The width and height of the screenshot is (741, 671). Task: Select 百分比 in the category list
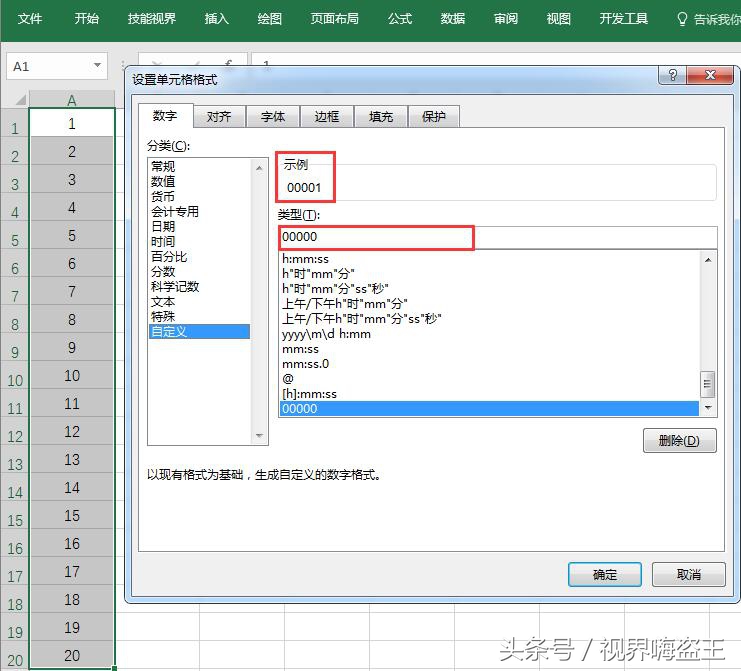click(199, 257)
